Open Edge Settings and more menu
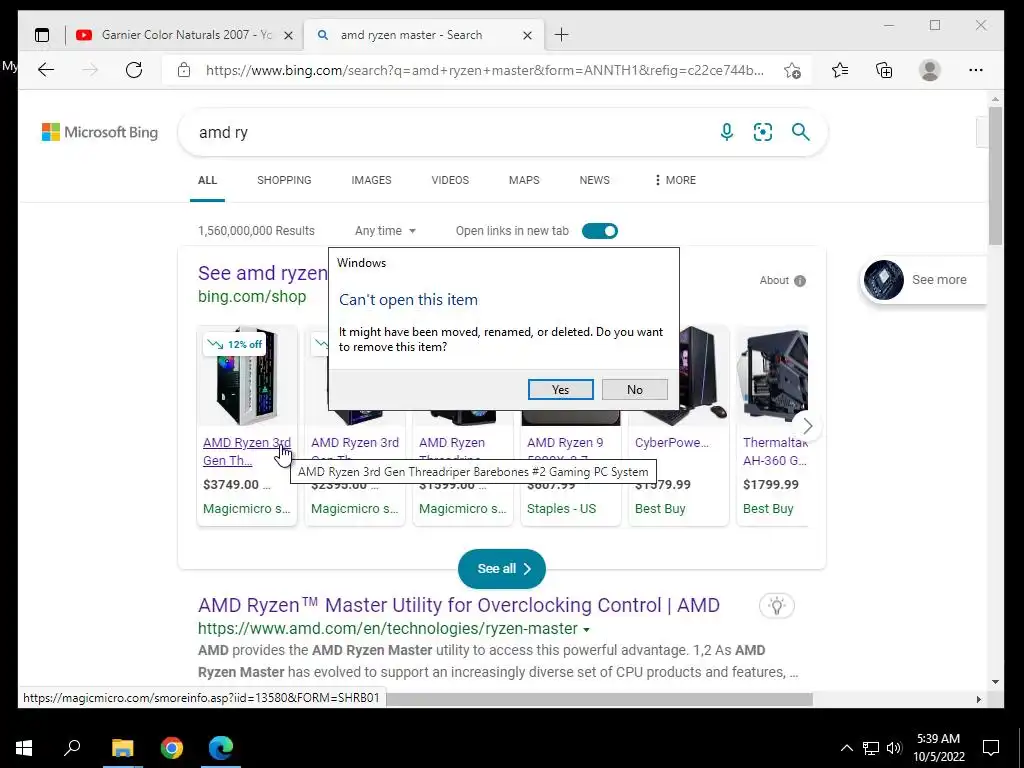 pos(976,70)
